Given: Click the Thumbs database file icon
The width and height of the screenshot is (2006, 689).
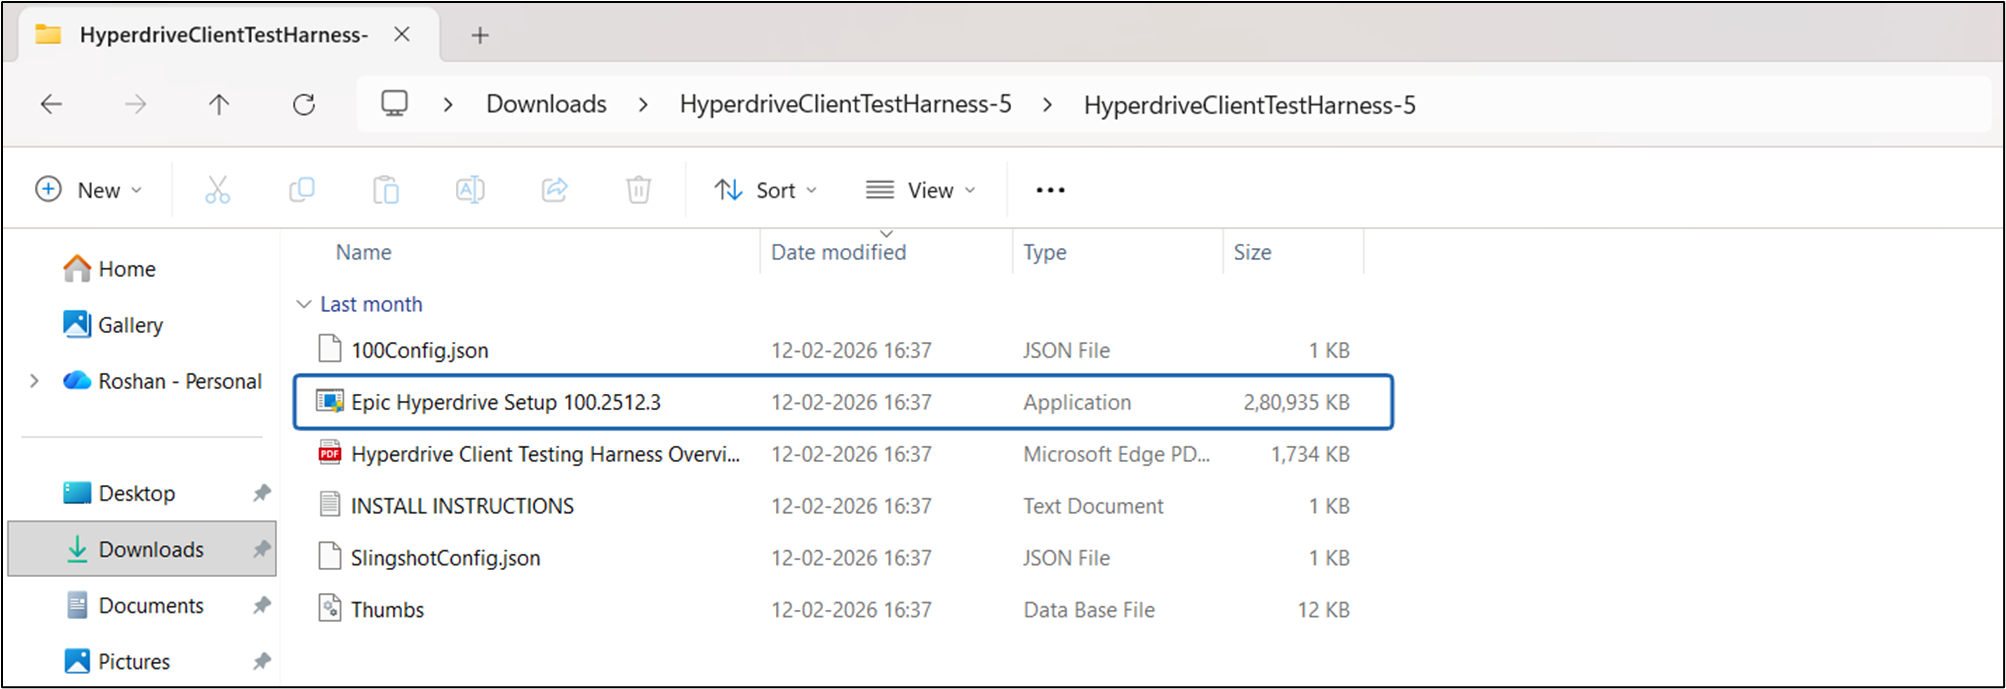Looking at the screenshot, I should pos(330,607).
